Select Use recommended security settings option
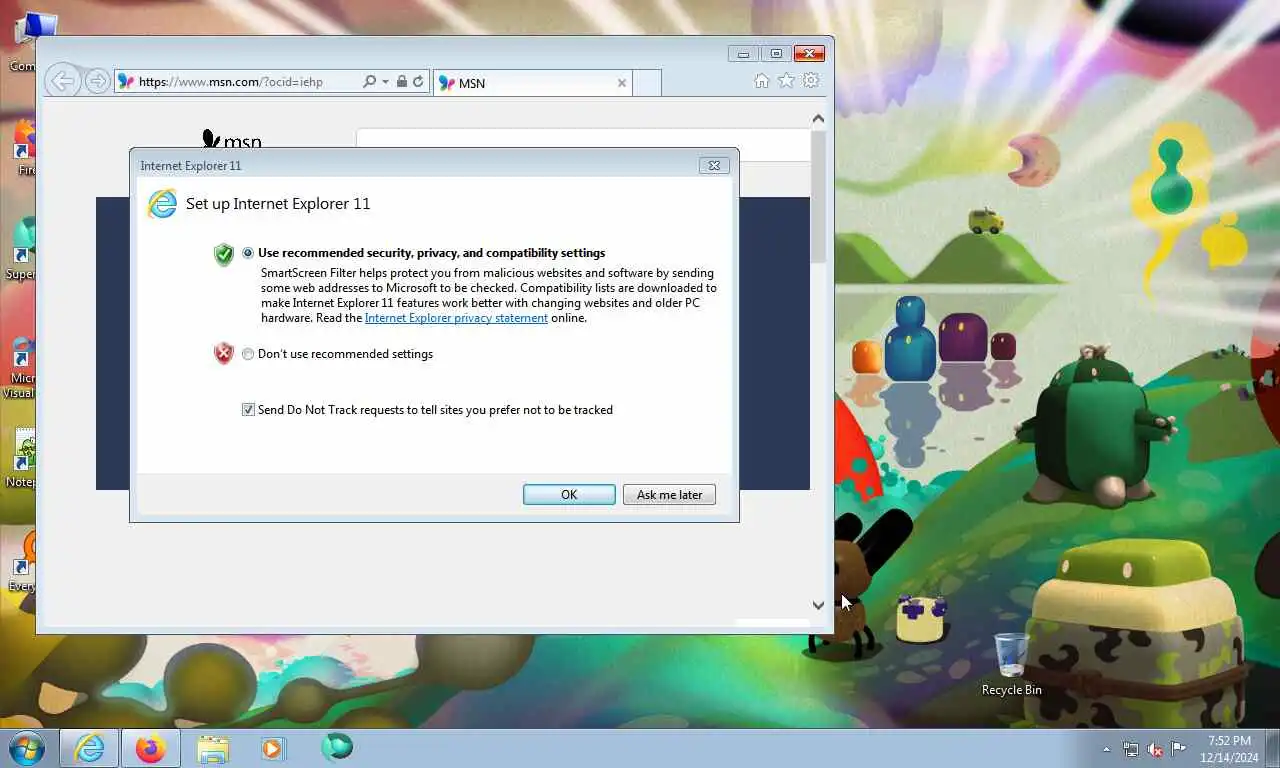Viewport: 1280px width, 768px height. point(248,253)
